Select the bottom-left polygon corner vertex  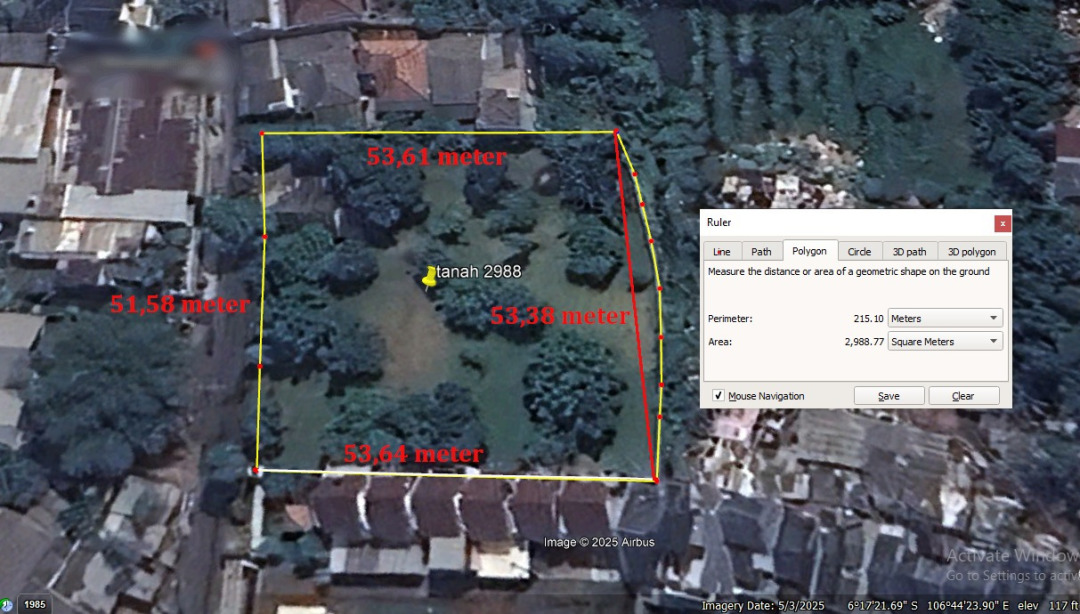(x=256, y=470)
